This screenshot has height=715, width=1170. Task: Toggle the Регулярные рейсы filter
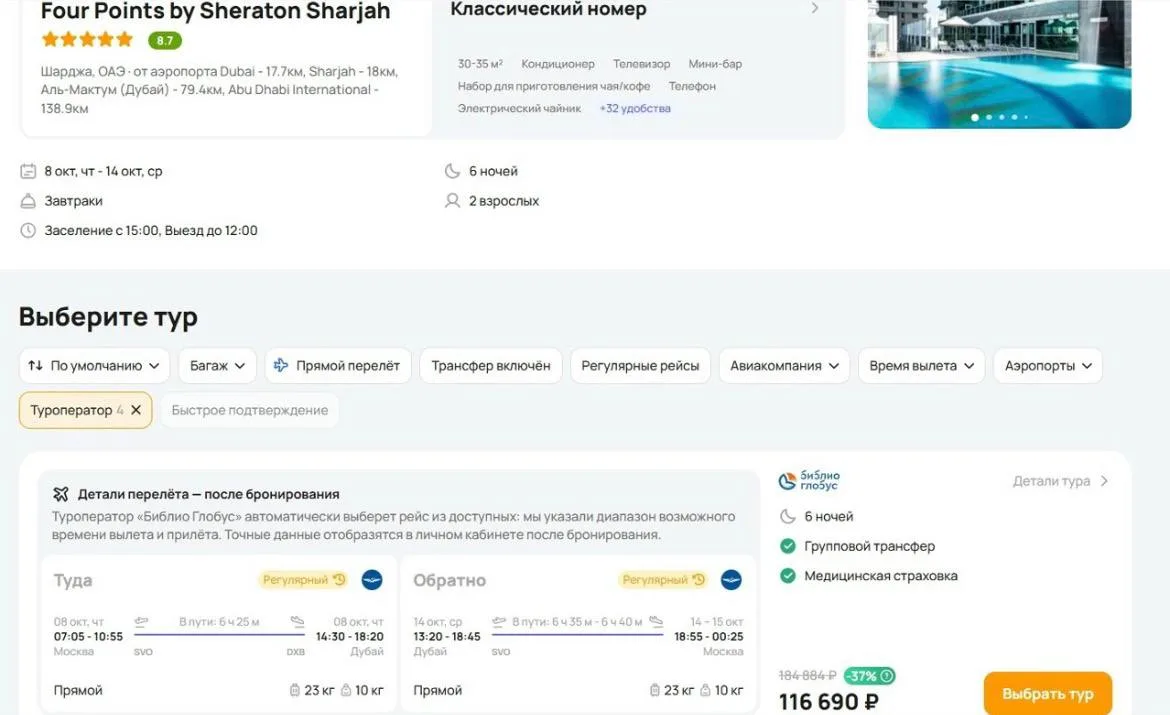[640, 366]
